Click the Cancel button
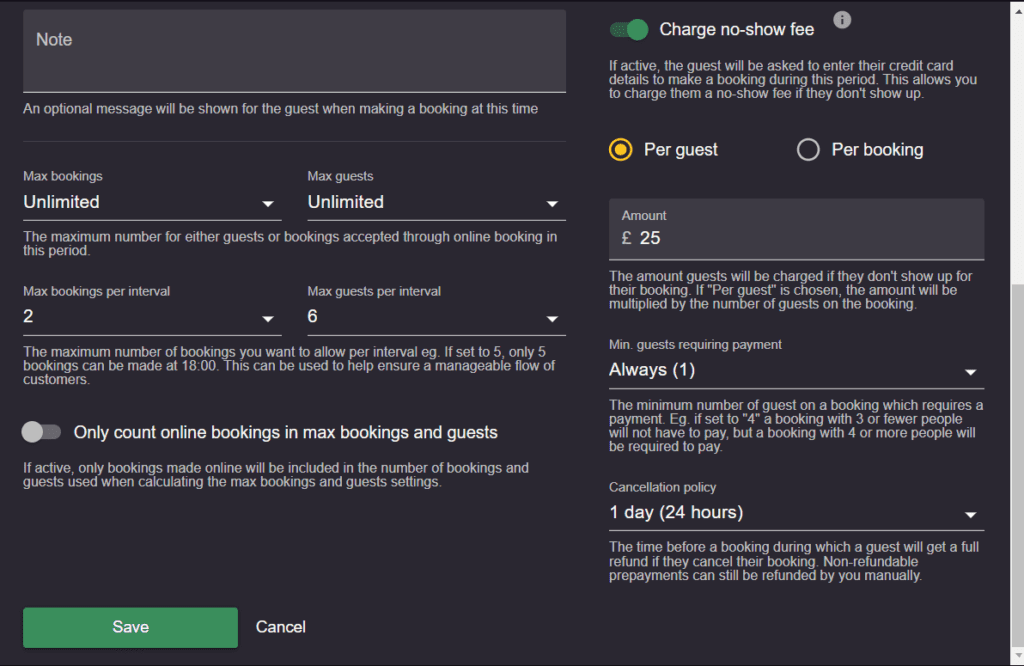This screenshot has height=666, width=1024. pos(281,627)
